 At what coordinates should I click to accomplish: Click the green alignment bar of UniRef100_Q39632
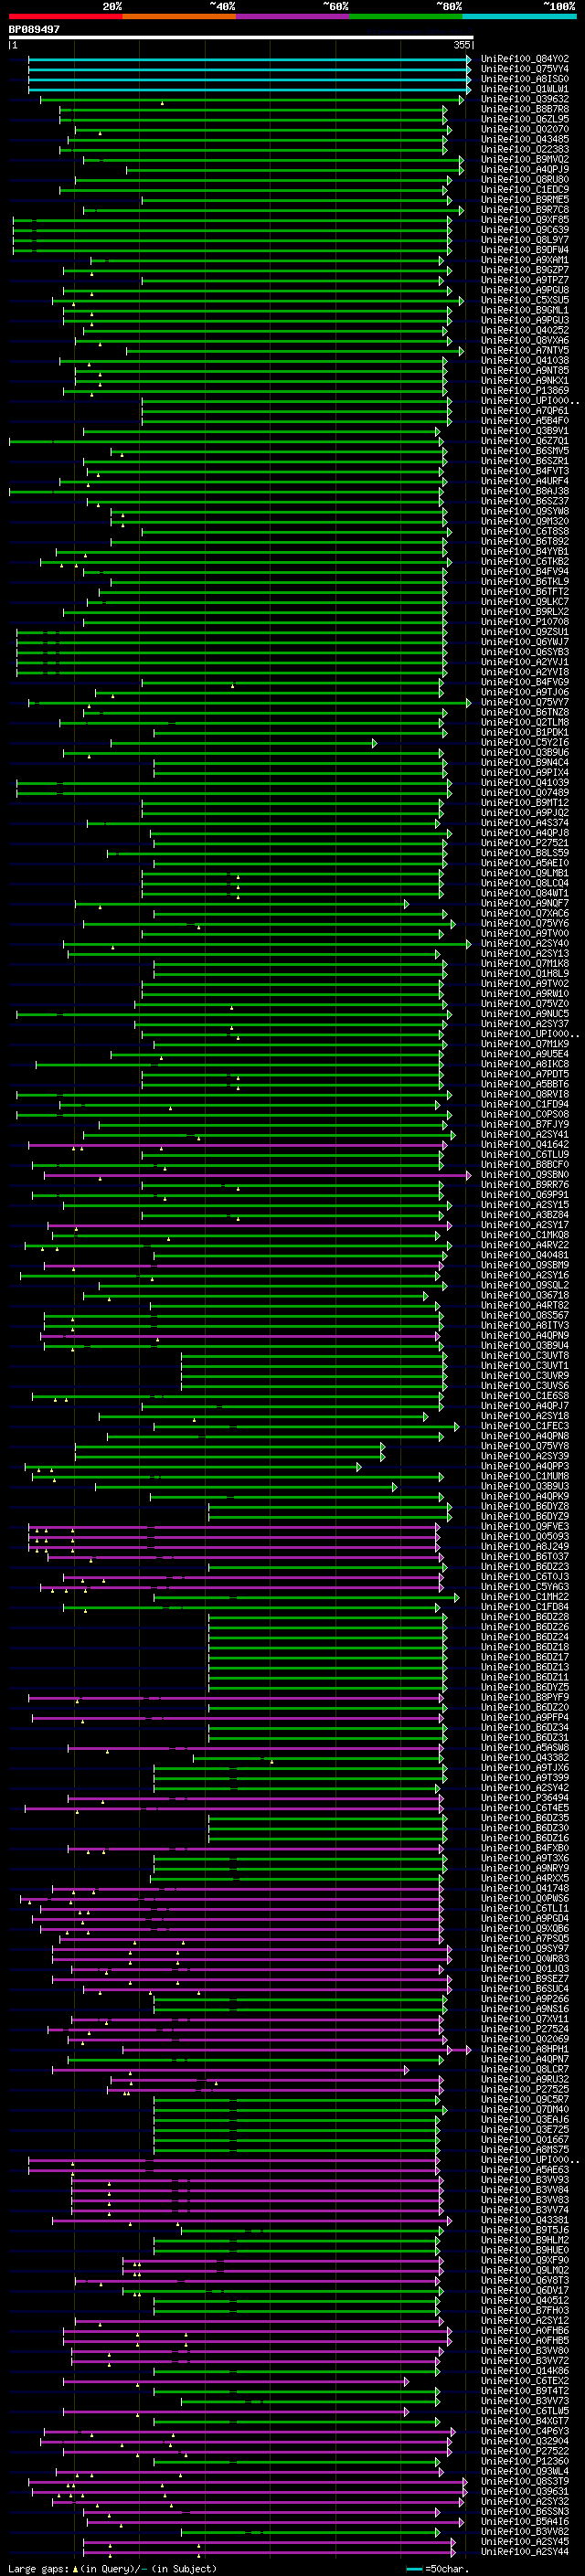(x=252, y=99)
